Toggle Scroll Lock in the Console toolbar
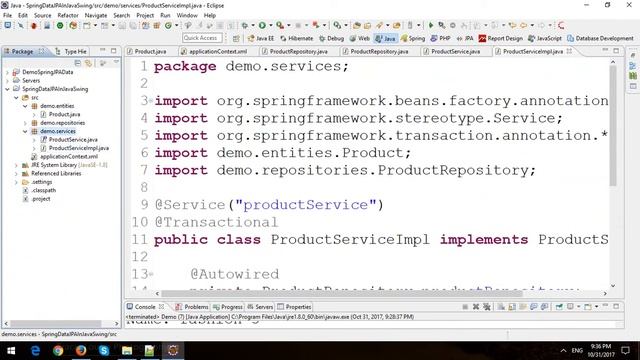Screen dimensions: 640x360 pyautogui.click(x=512, y=307)
